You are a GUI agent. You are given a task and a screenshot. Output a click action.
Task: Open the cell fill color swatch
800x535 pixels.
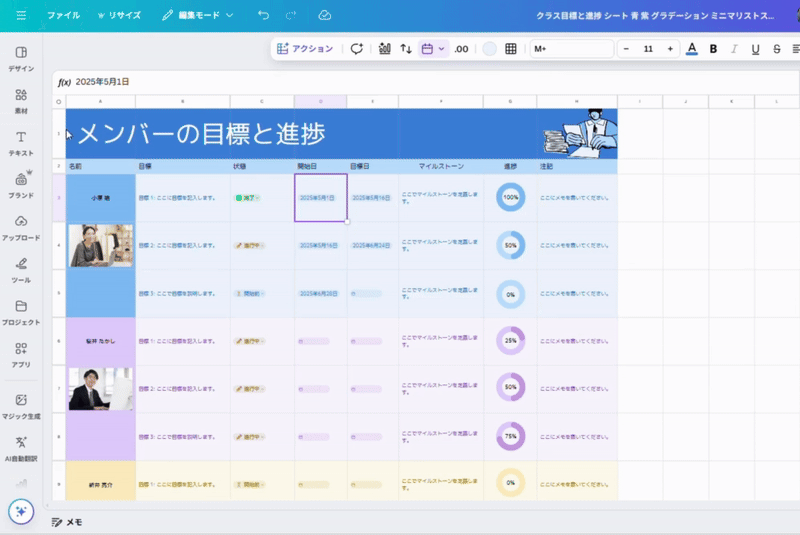[489, 48]
